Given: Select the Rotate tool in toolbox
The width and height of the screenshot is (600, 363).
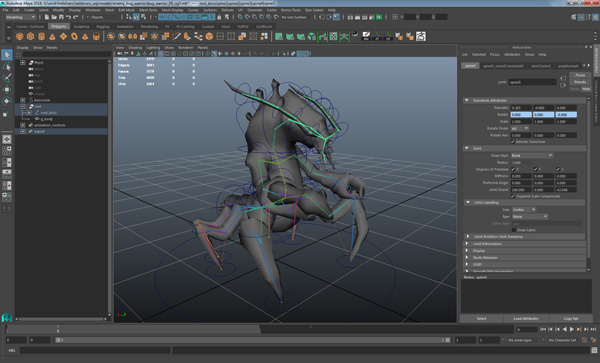Looking at the screenshot, I should tap(7, 101).
